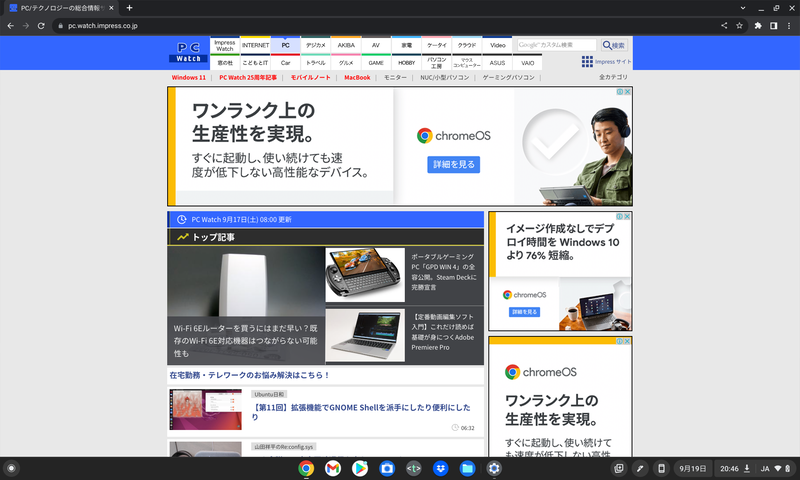The image size is (800, 480).
Task: Switch to the INTERNET tab
Action: pos(255,45)
